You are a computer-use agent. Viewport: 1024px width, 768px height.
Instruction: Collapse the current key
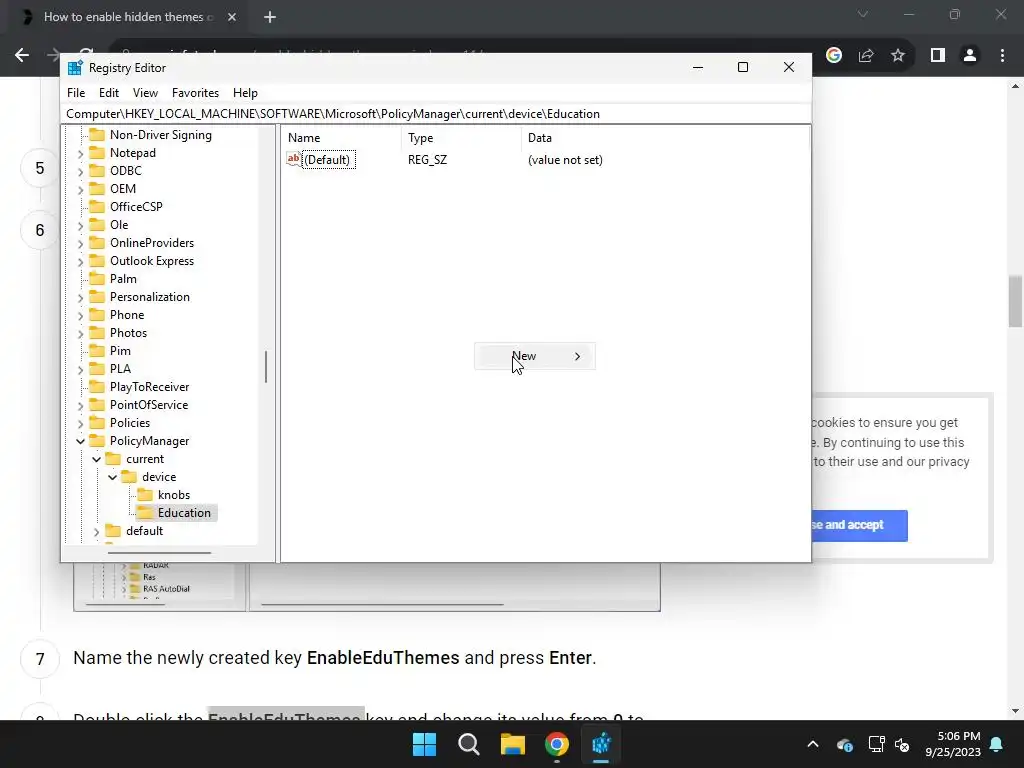point(96,459)
